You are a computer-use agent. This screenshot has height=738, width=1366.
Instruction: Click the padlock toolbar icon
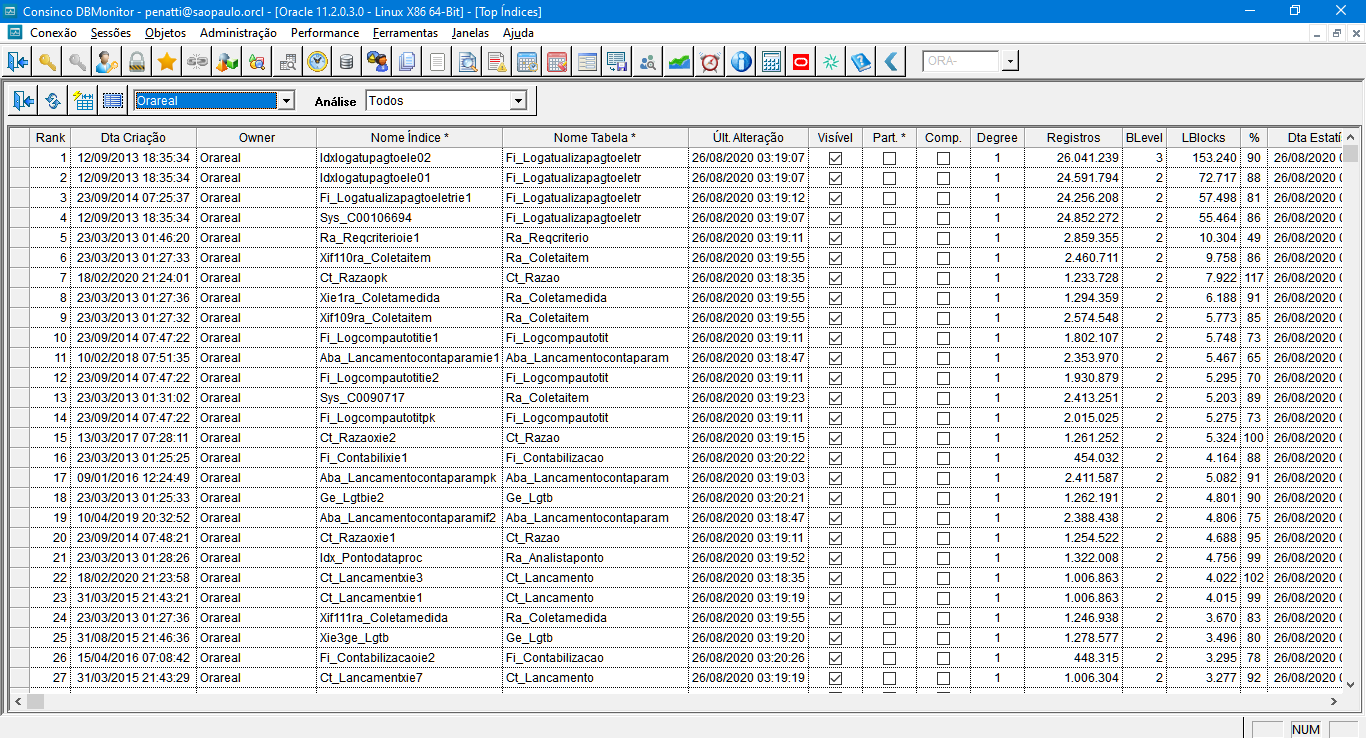pos(137,62)
